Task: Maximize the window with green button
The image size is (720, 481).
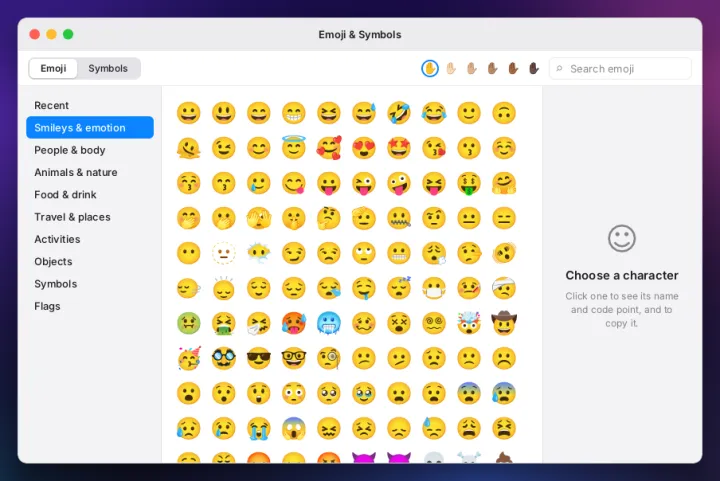Action: point(68,34)
